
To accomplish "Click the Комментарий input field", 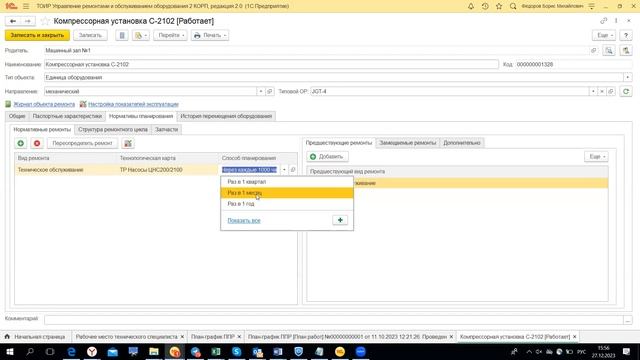I will [x=333, y=320].
